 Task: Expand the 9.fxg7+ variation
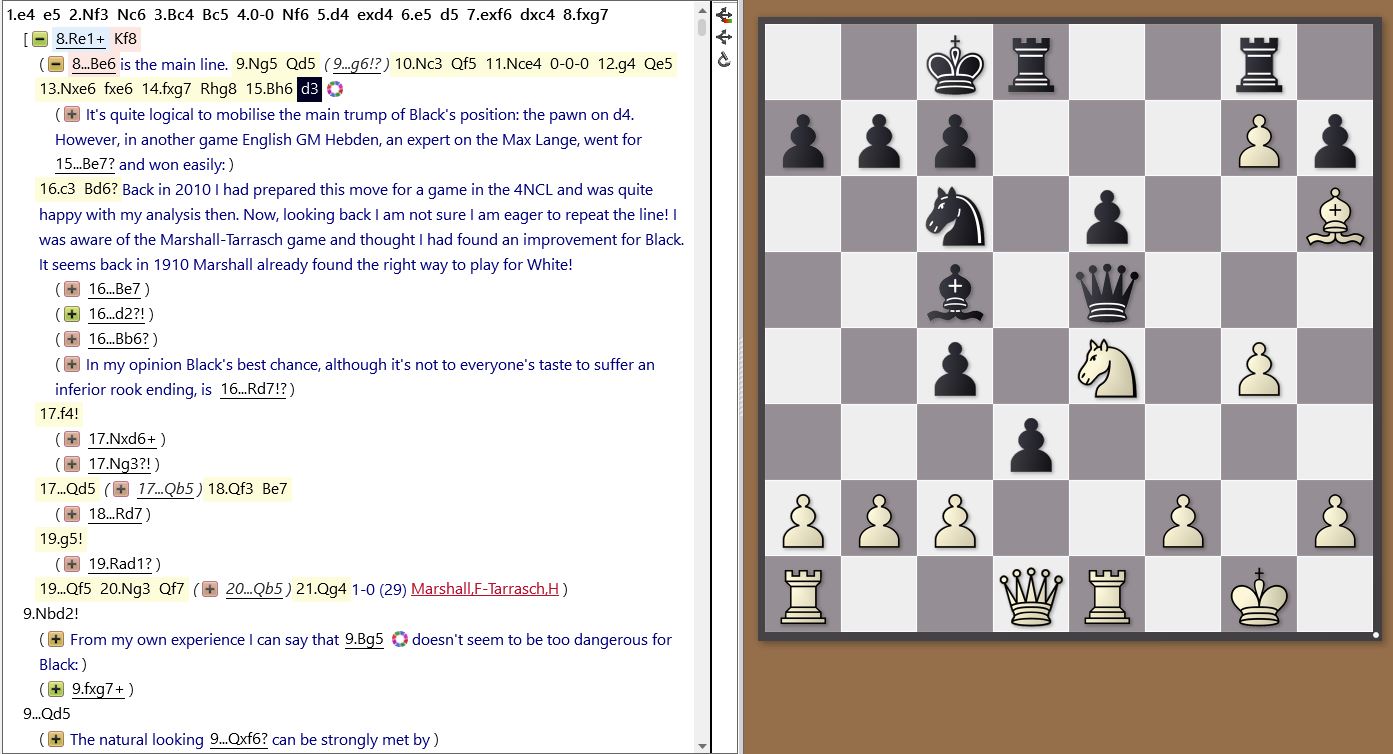coord(56,689)
